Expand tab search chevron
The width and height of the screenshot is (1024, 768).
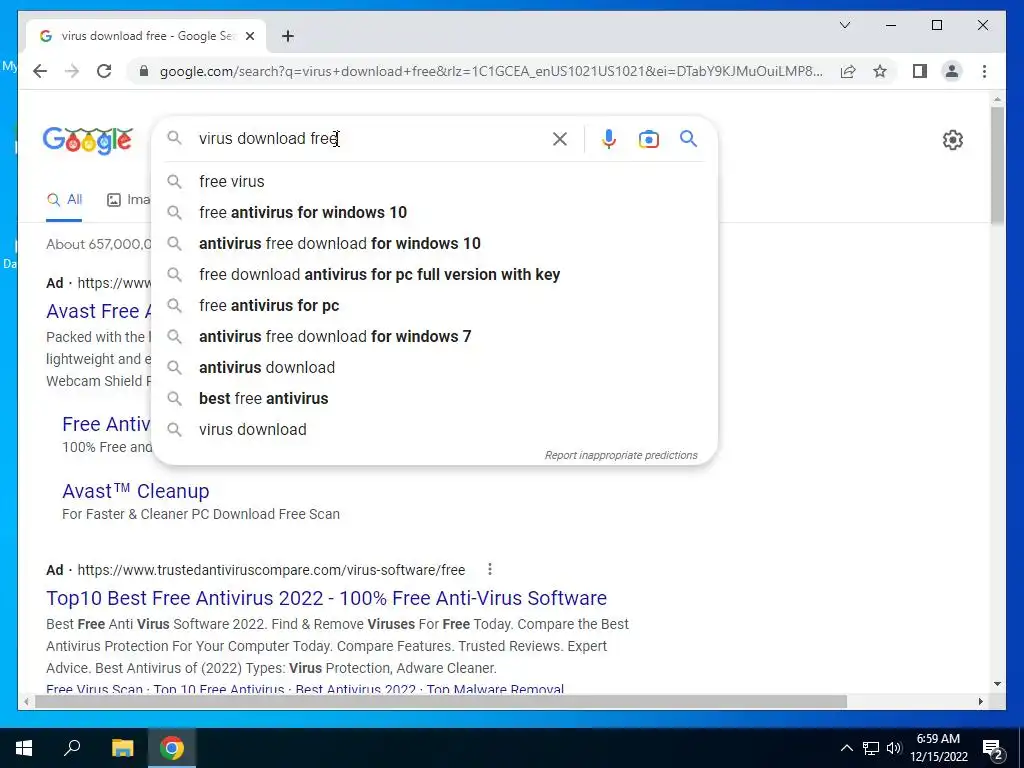coord(844,25)
